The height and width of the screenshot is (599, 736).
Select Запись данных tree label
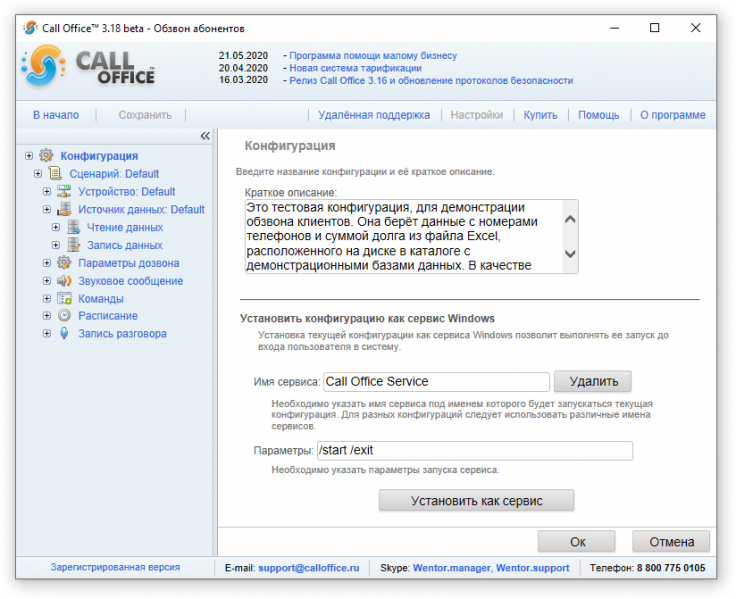(x=125, y=245)
